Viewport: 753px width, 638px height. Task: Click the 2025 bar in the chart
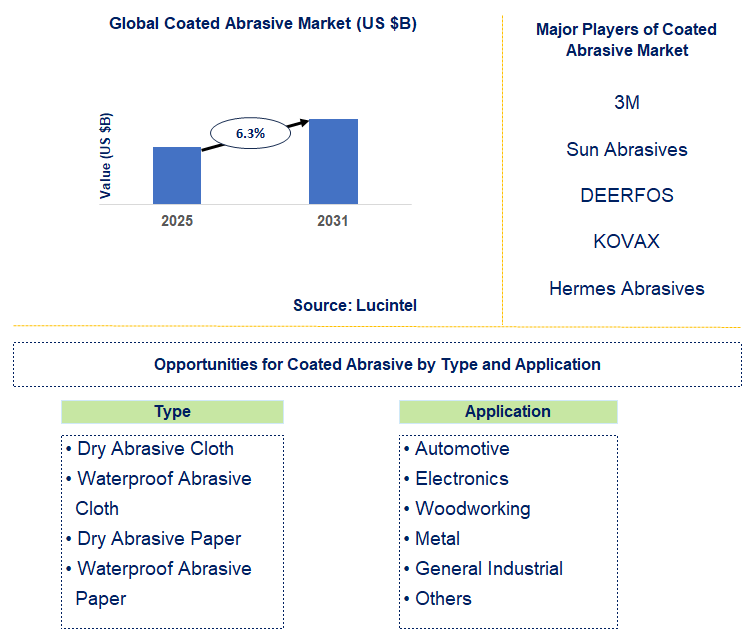pos(177,175)
